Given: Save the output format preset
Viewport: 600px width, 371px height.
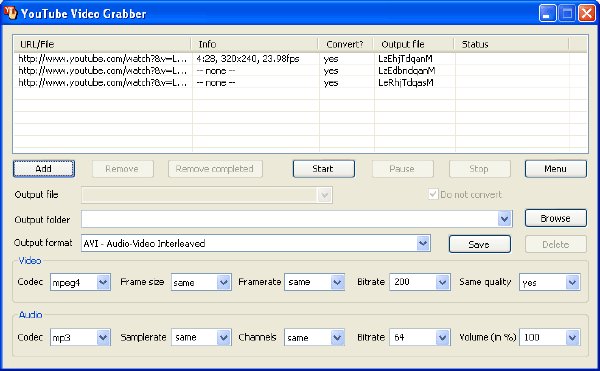Looking at the screenshot, I should (479, 244).
